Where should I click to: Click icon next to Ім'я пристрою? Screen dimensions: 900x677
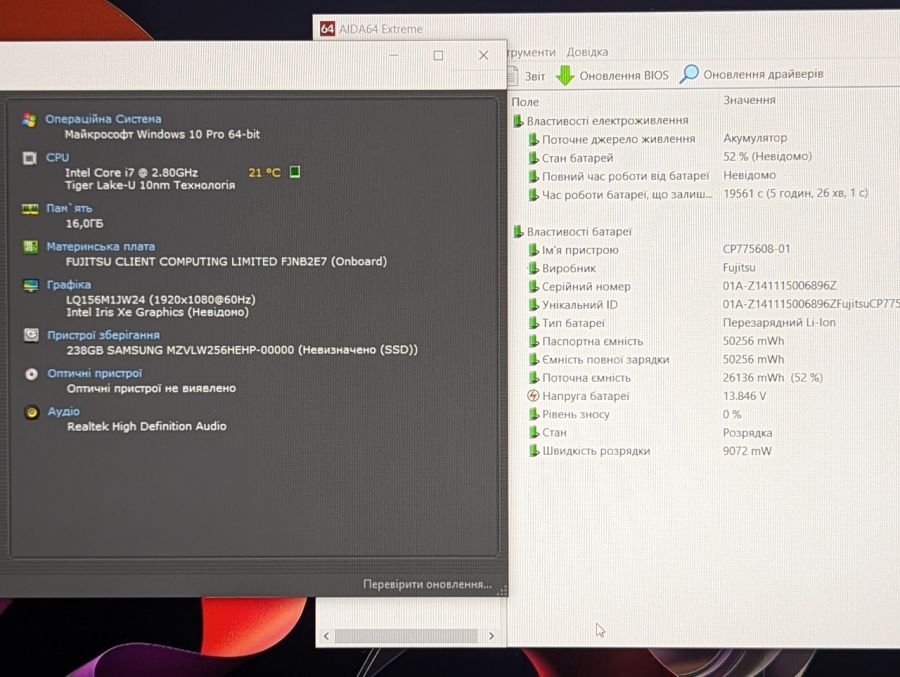pyautogui.click(x=533, y=250)
